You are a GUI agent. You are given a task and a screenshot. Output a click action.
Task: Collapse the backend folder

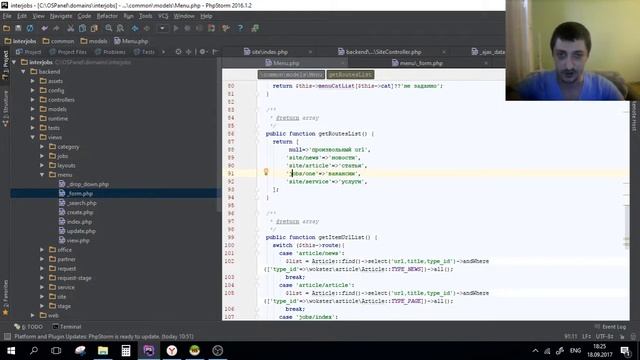tap(23, 71)
